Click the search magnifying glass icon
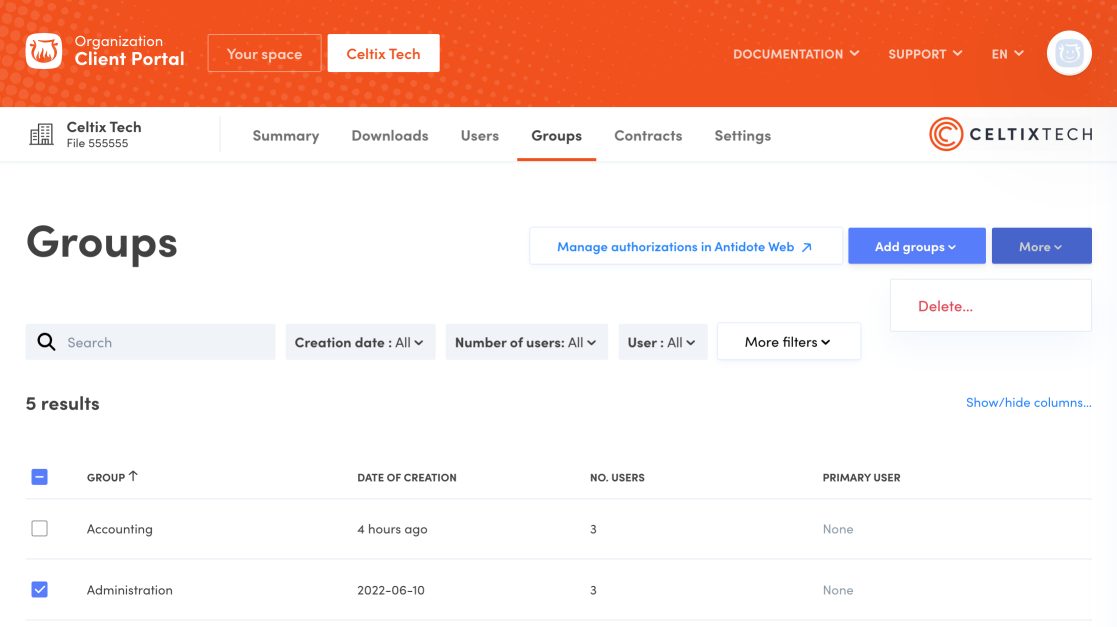The image size is (1117, 627). [46, 342]
